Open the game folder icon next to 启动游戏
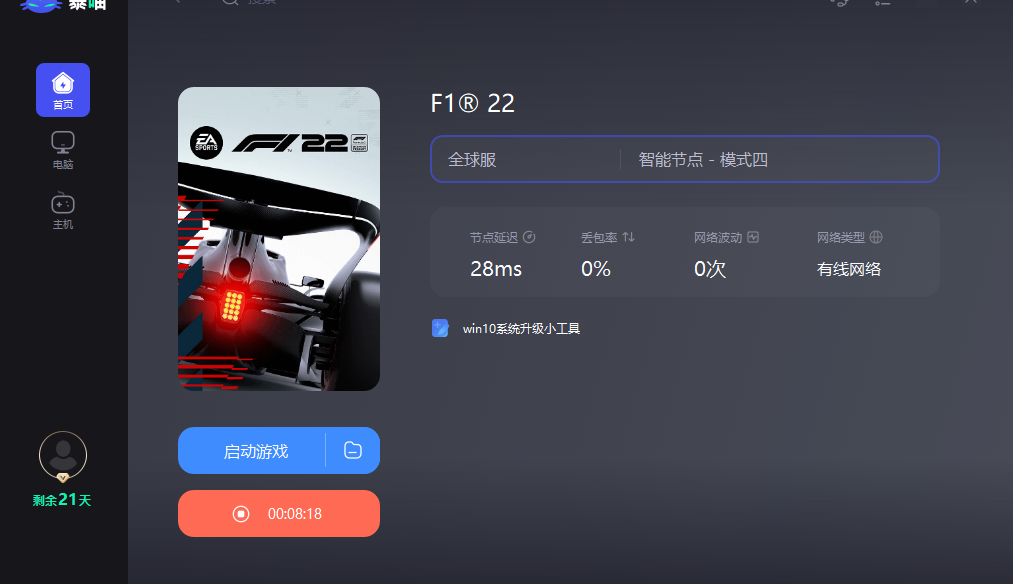1013x584 pixels. (352, 450)
